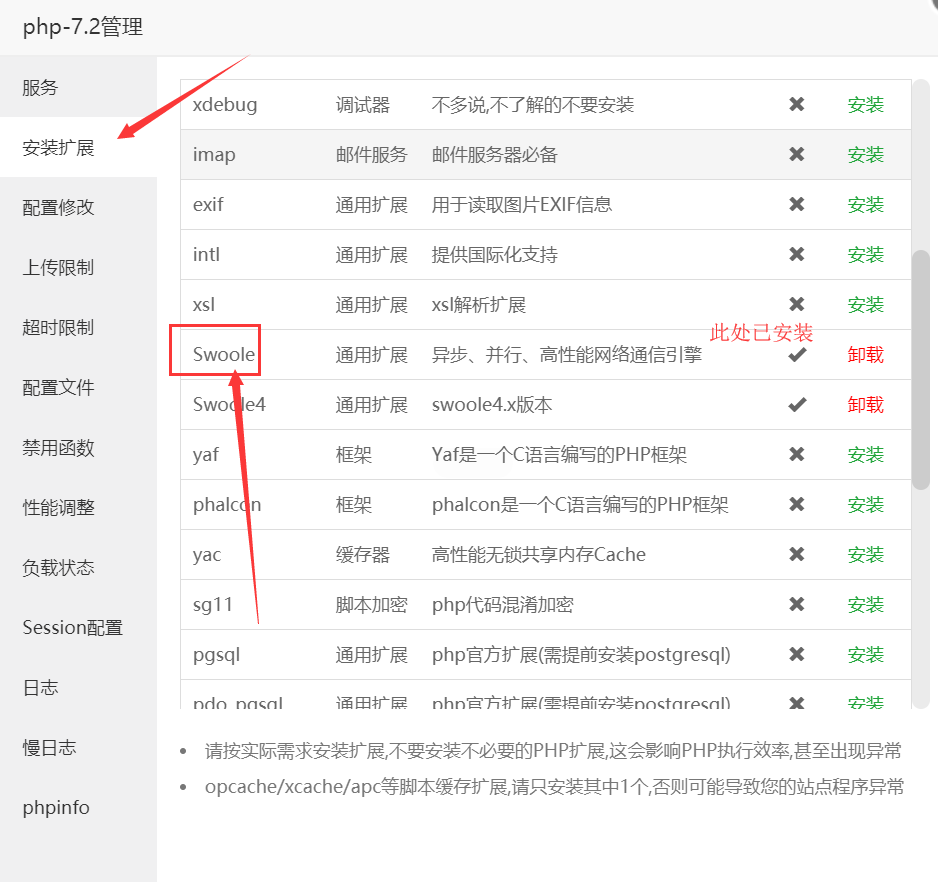Screen dimensions: 938x882
Task: Install the pgsql extension
Action: pos(865,655)
